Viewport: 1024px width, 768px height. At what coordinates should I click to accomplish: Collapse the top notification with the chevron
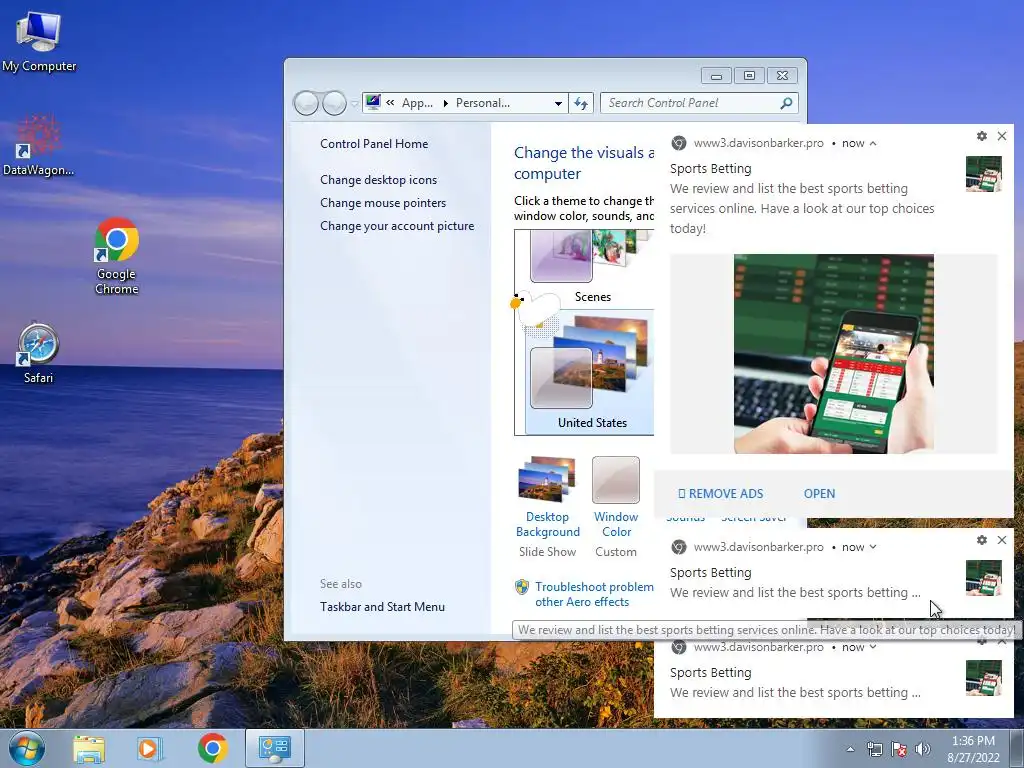[873, 144]
